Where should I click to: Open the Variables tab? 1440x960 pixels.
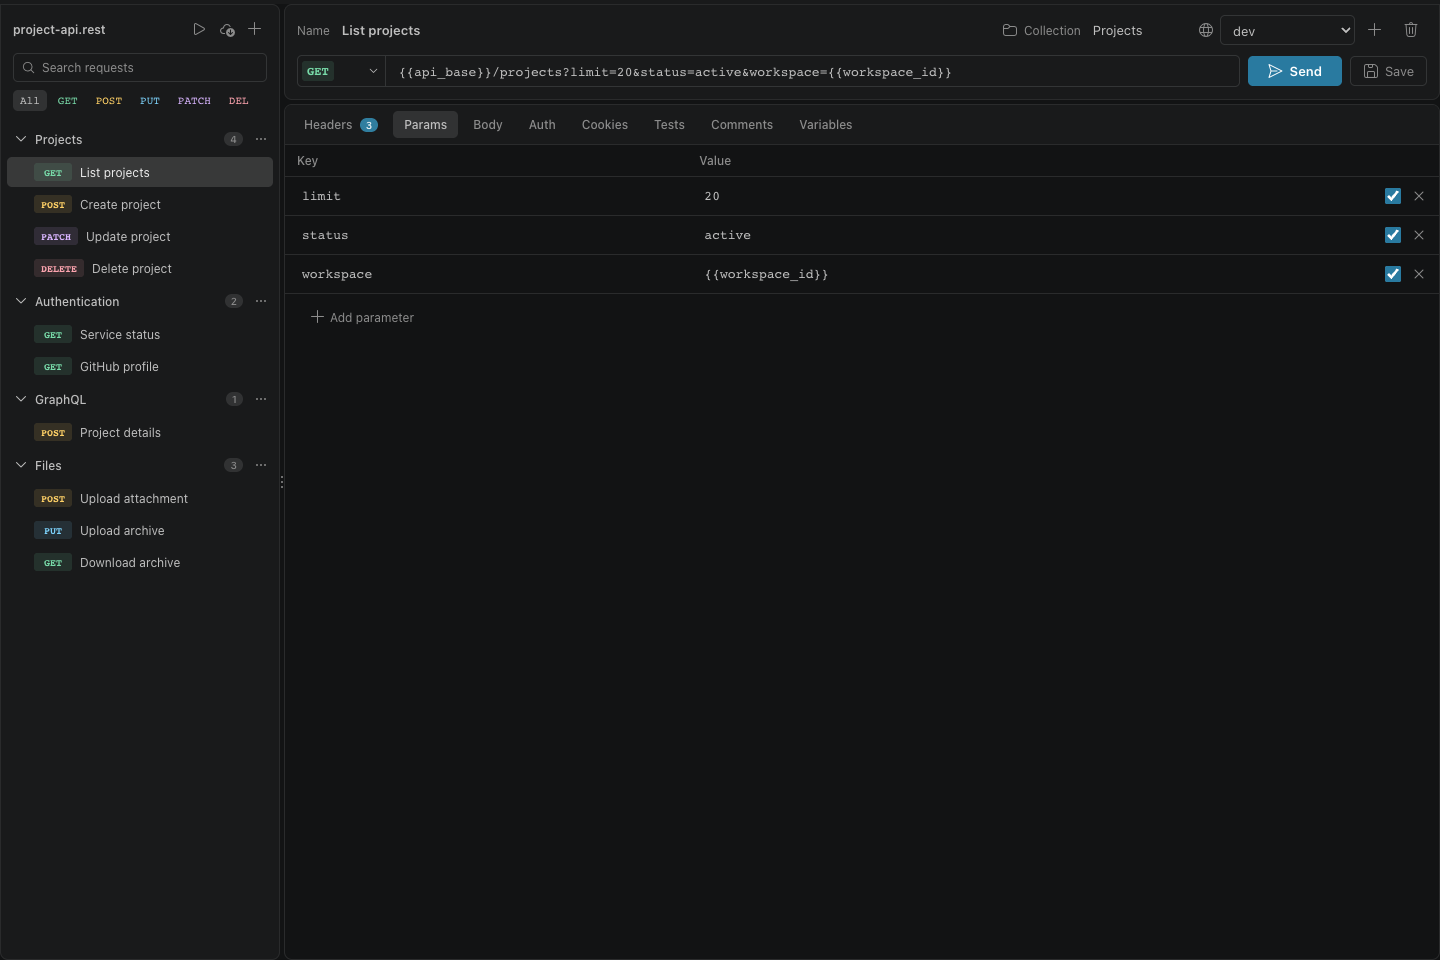point(826,125)
